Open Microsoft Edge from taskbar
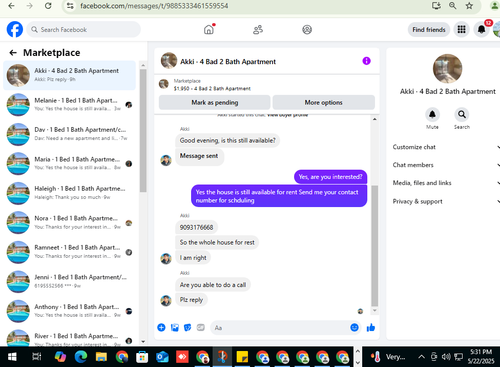The height and width of the screenshot is (367, 500). [81, 357]
